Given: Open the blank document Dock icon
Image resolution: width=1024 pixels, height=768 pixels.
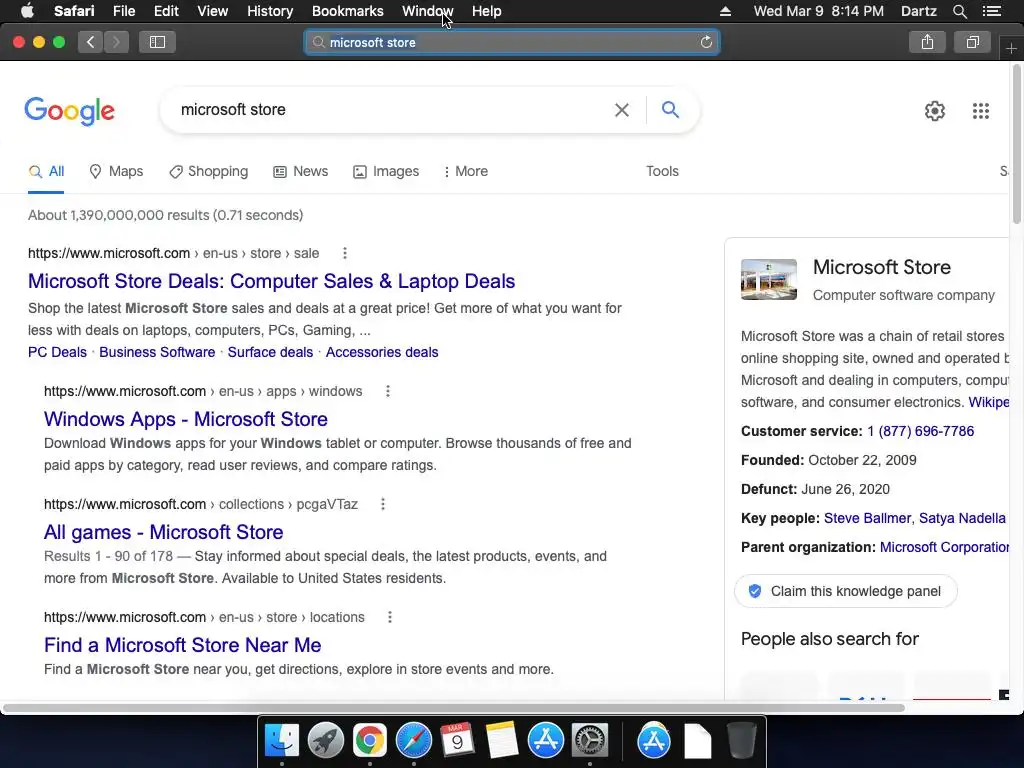Looking at the screenshot, I should coord(697,741).
